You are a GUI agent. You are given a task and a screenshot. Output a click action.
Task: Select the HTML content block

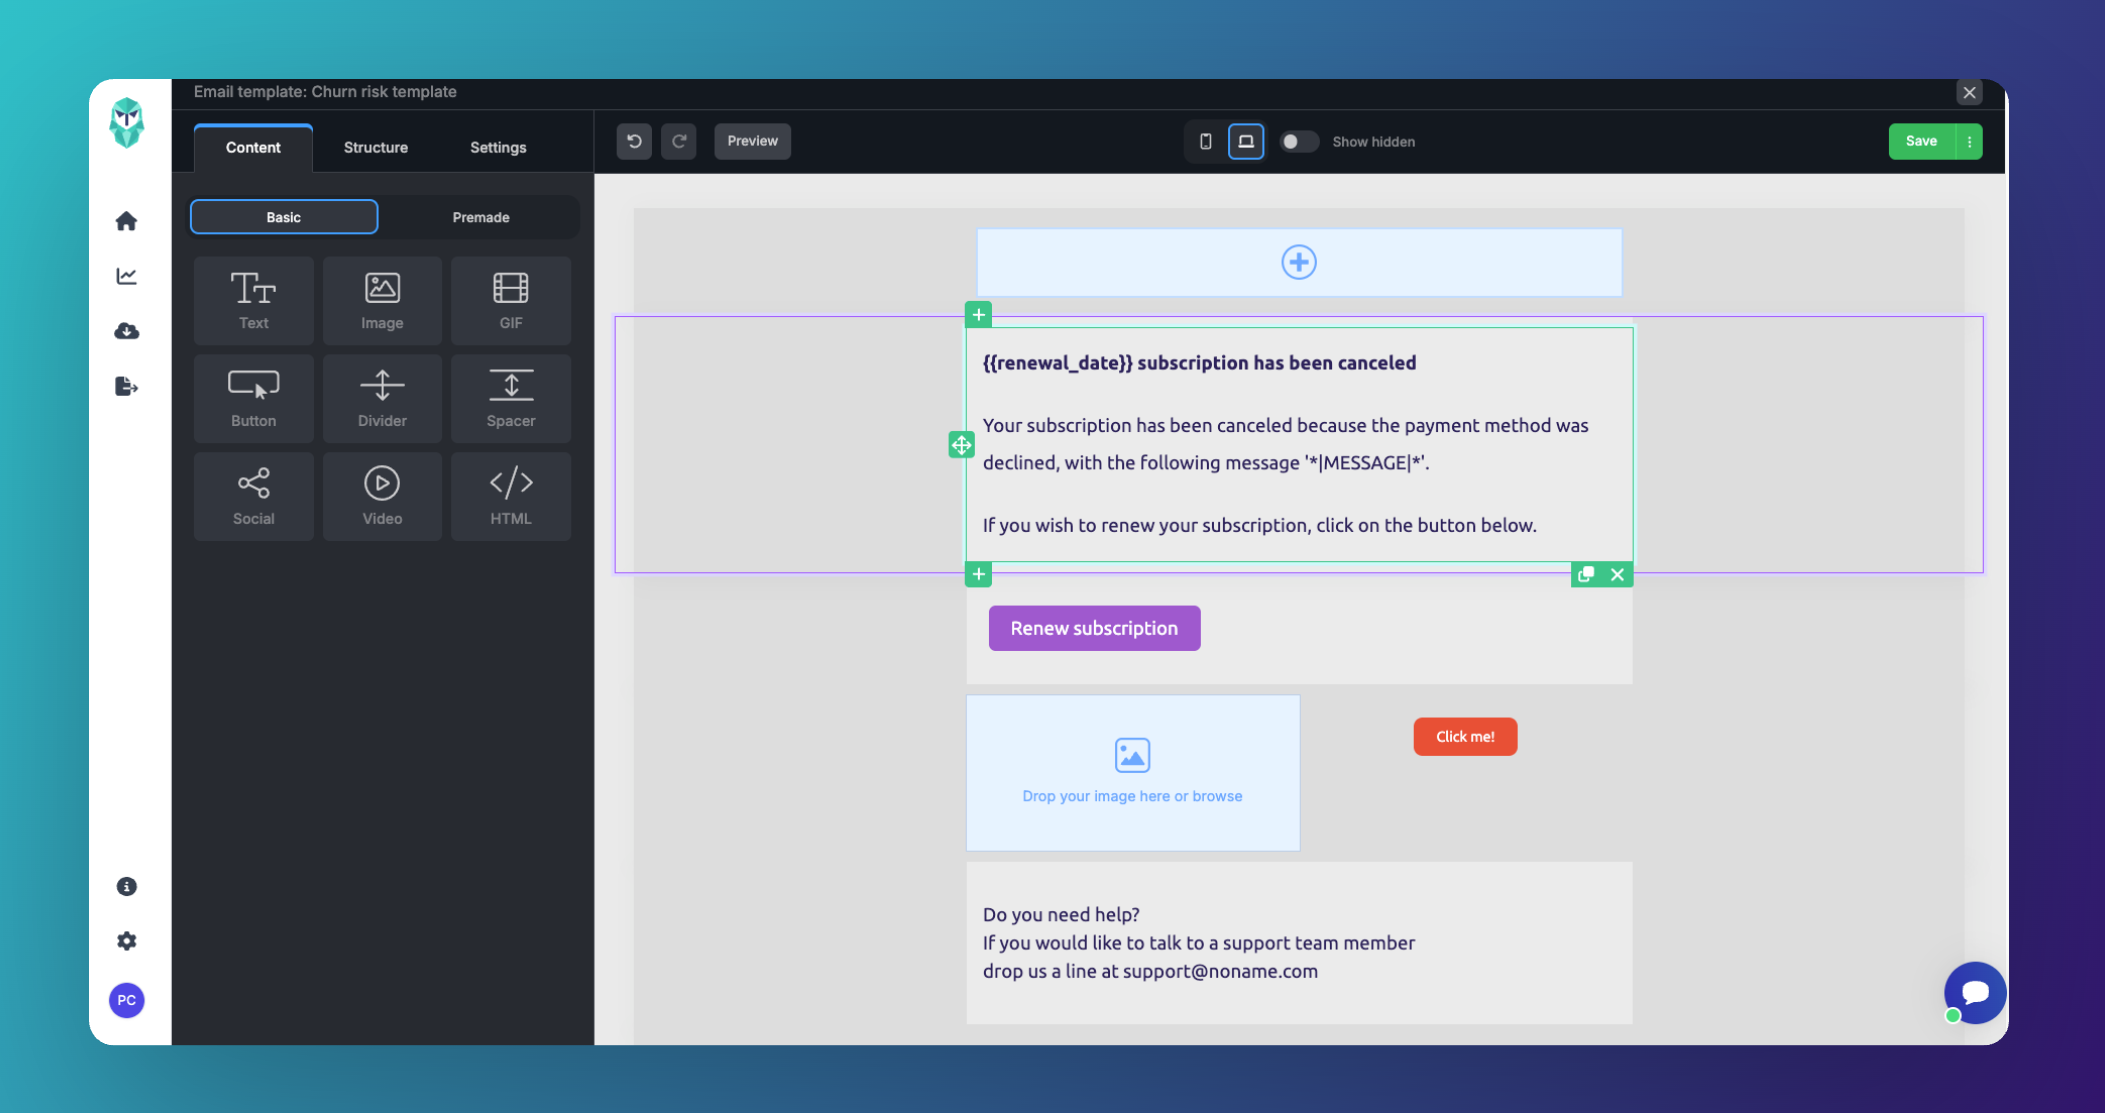point(510,496)
